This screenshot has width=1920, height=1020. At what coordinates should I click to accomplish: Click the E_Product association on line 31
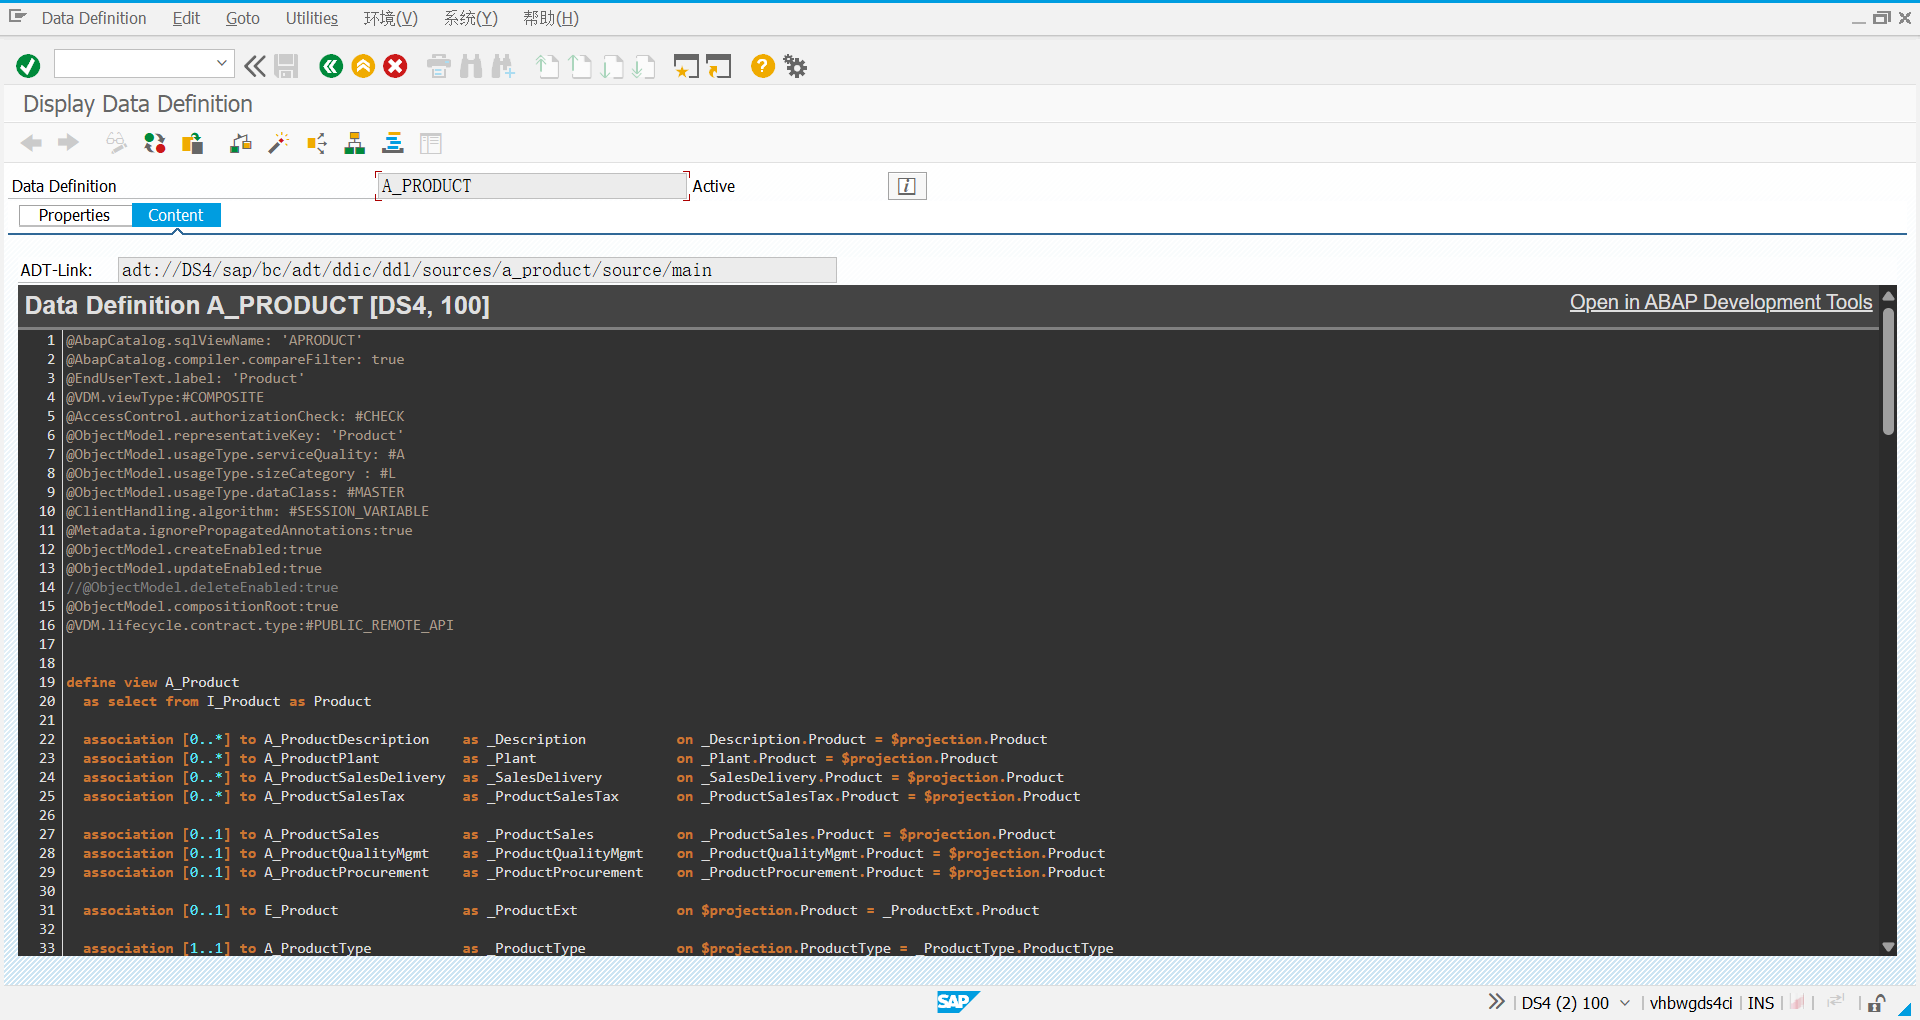(561, 910)
